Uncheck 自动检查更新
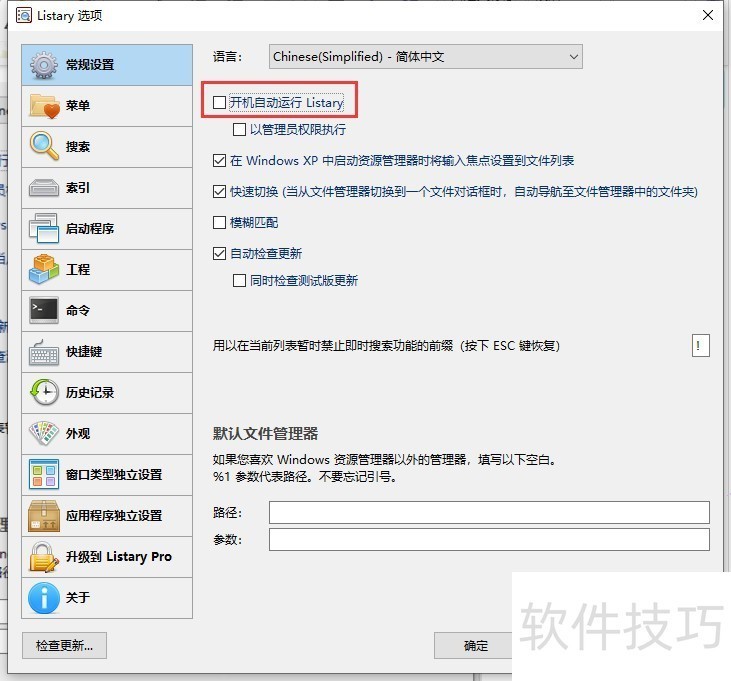Image resolution: width=731 pixels, height=681 pixels. [x=219, y=254]
